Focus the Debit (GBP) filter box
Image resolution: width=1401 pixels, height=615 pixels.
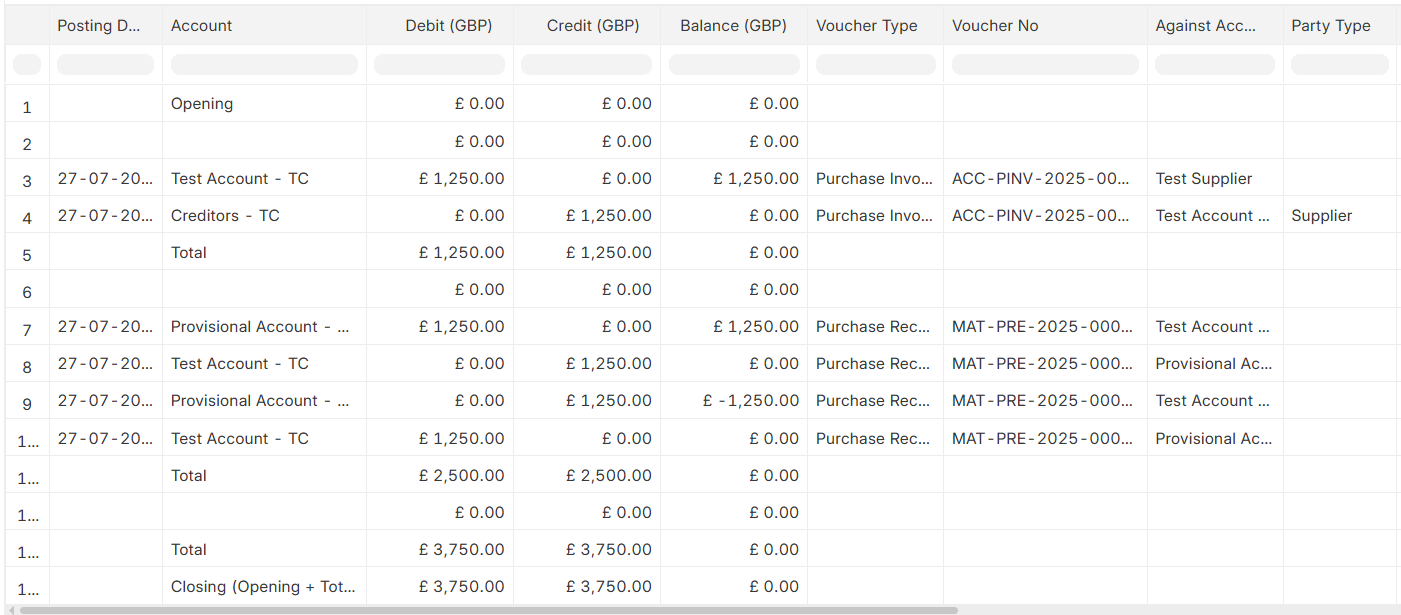pyautogui.click(x=439, y=65)
